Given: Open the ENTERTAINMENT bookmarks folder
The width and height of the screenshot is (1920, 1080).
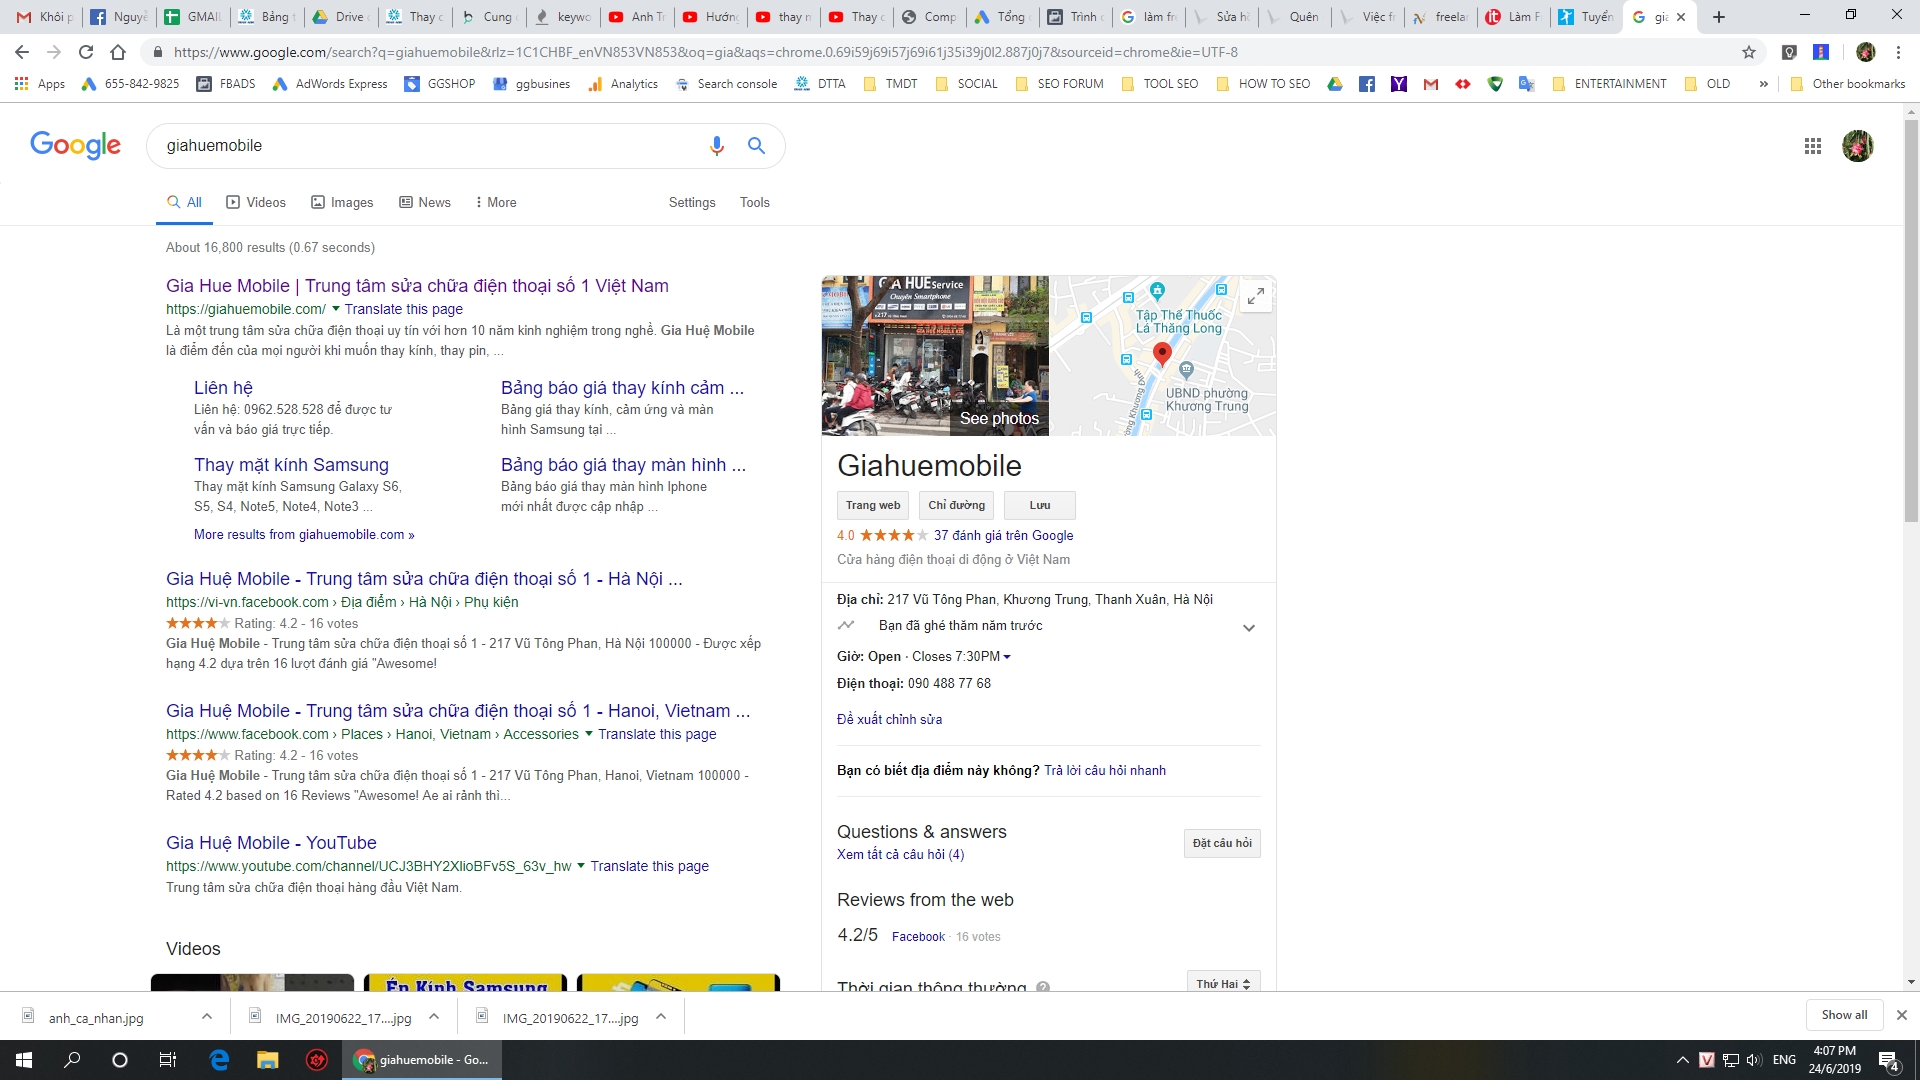Looking at the screenshot, I should click(1609, 84).
